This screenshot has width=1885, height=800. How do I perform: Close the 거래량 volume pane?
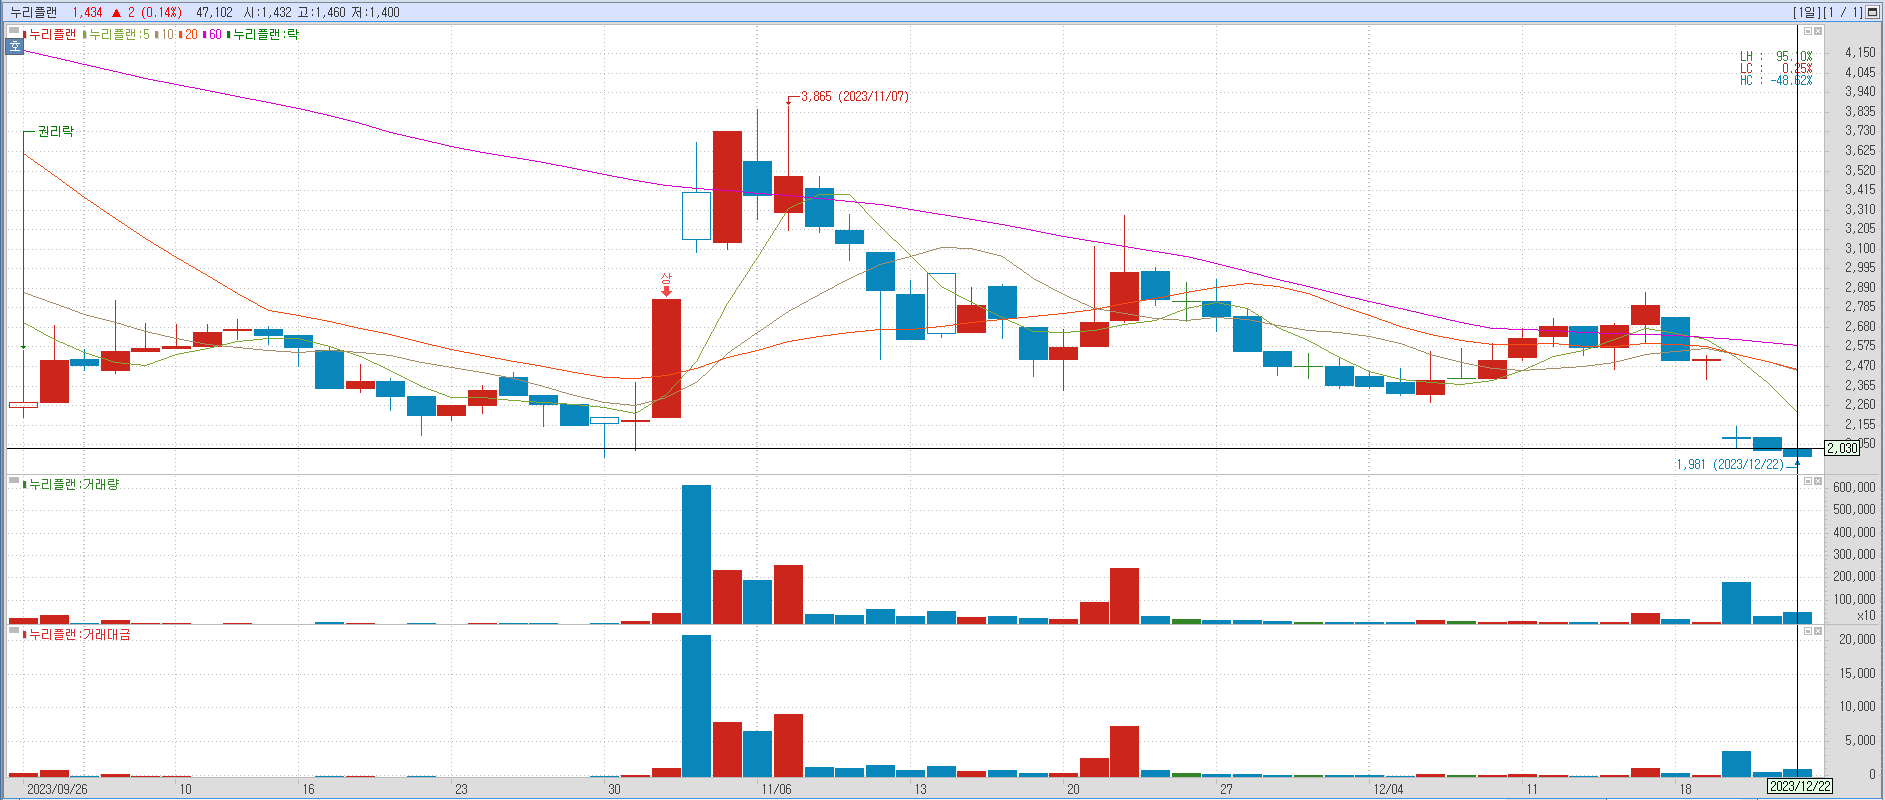pyautogui.click(x=1818, y=482)
